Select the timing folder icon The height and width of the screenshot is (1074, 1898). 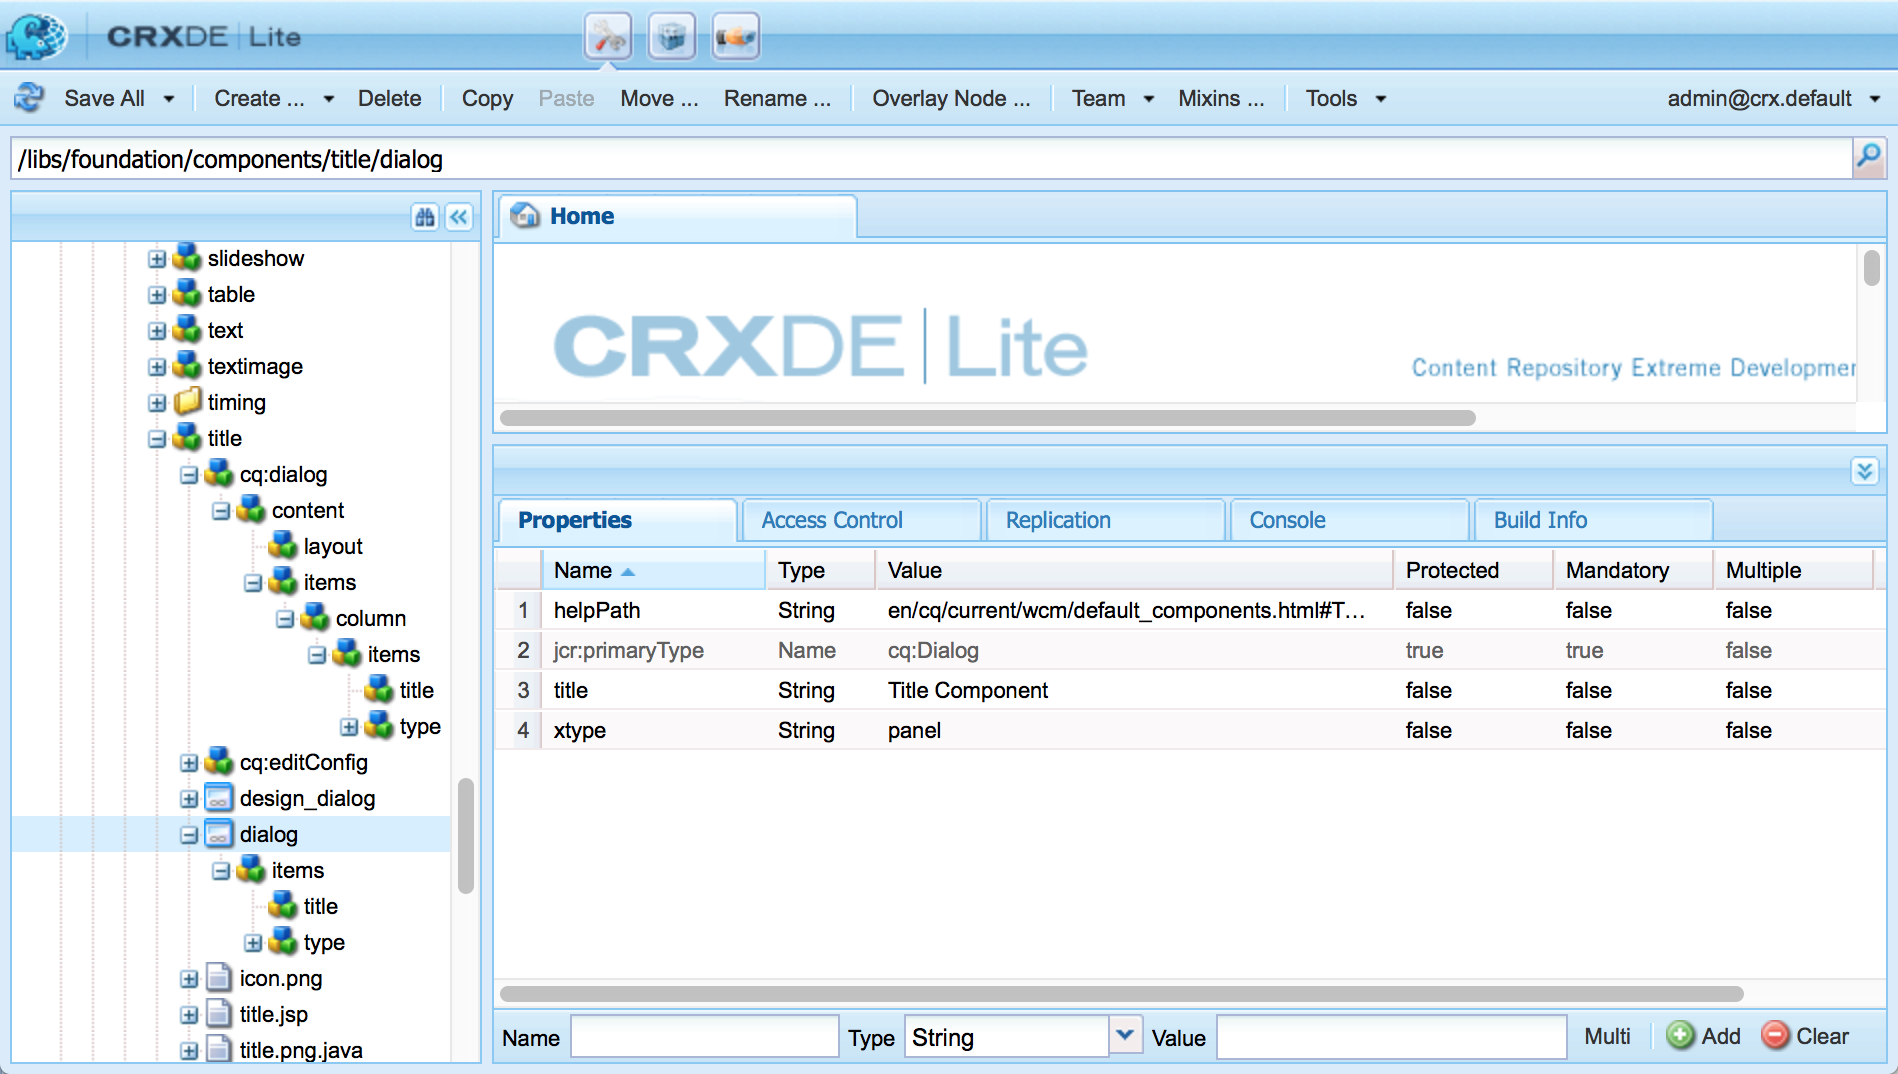pos(187,401)
